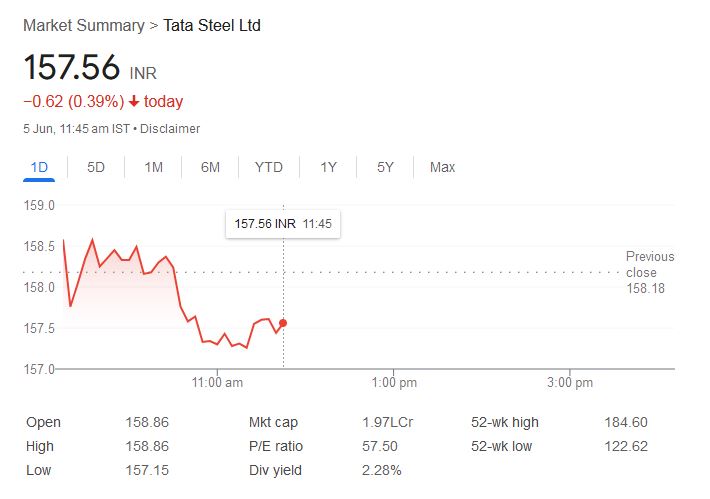The image size is (710, 499).
Task: Click the 11:00 am time axis label
Action: [217, 383]
